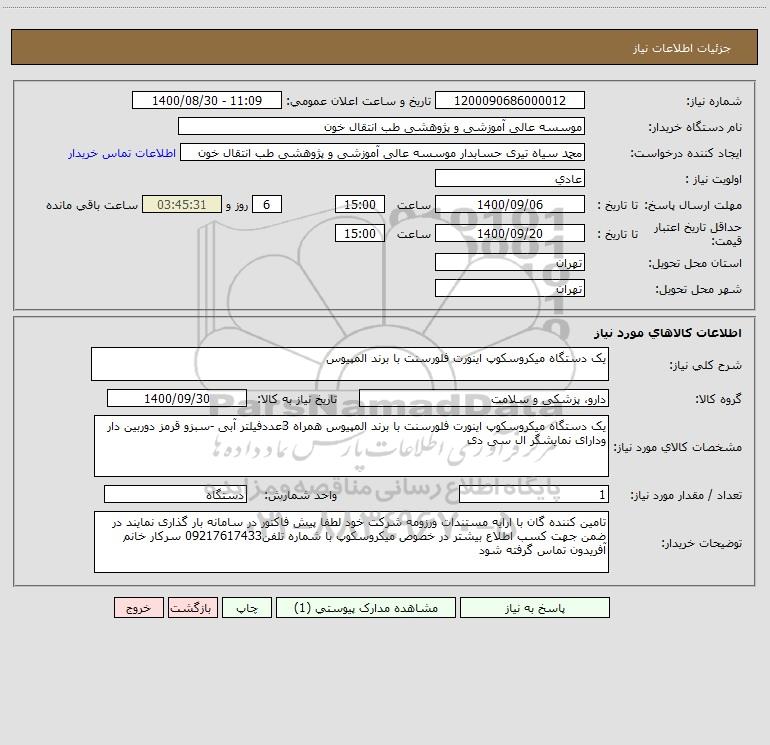770x745 pixels.
Task: Click label شماره نیاز
Action: [714, 101]
